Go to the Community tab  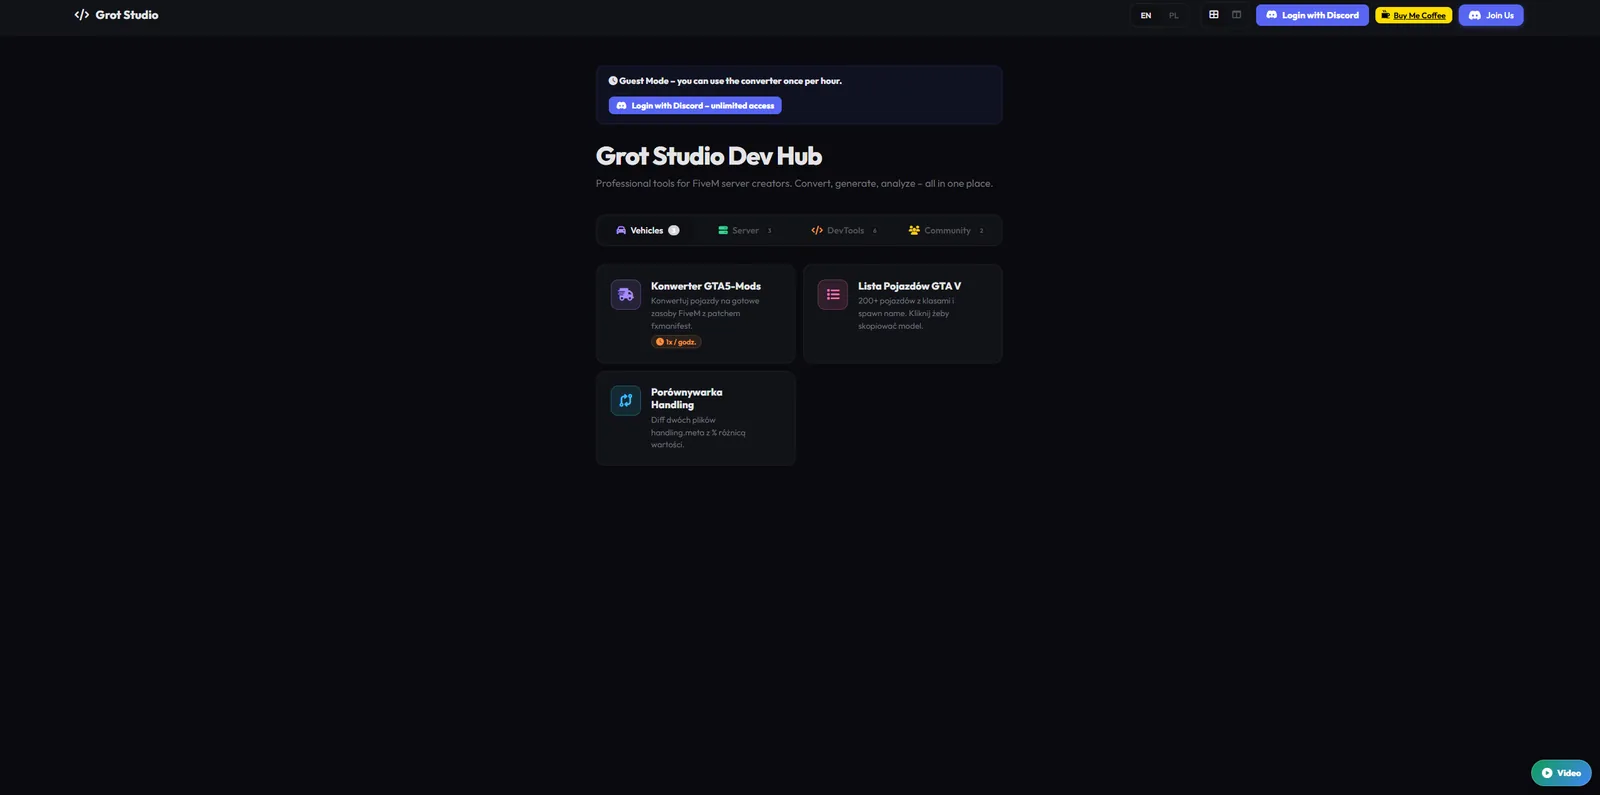(x=946, y=230)
